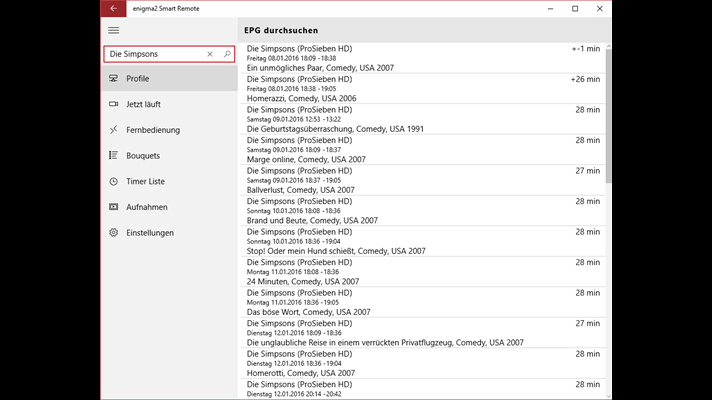Select episode 24 Minuten

click(x=422, y=272)
